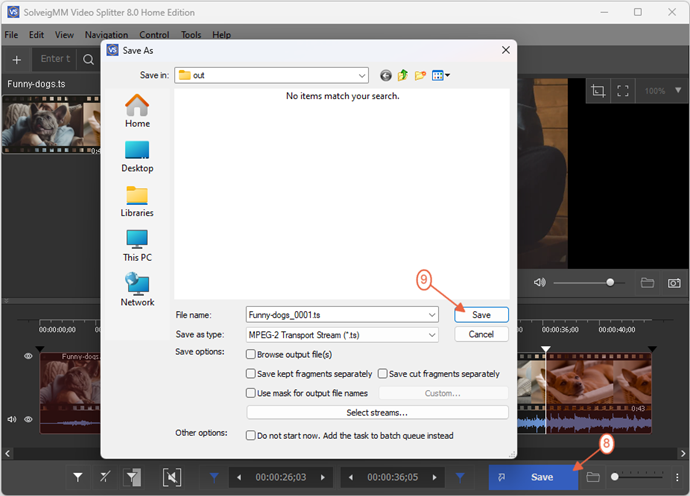Click the search magnifier icon in media panel

pyautogui.click(x=88, y=59)
